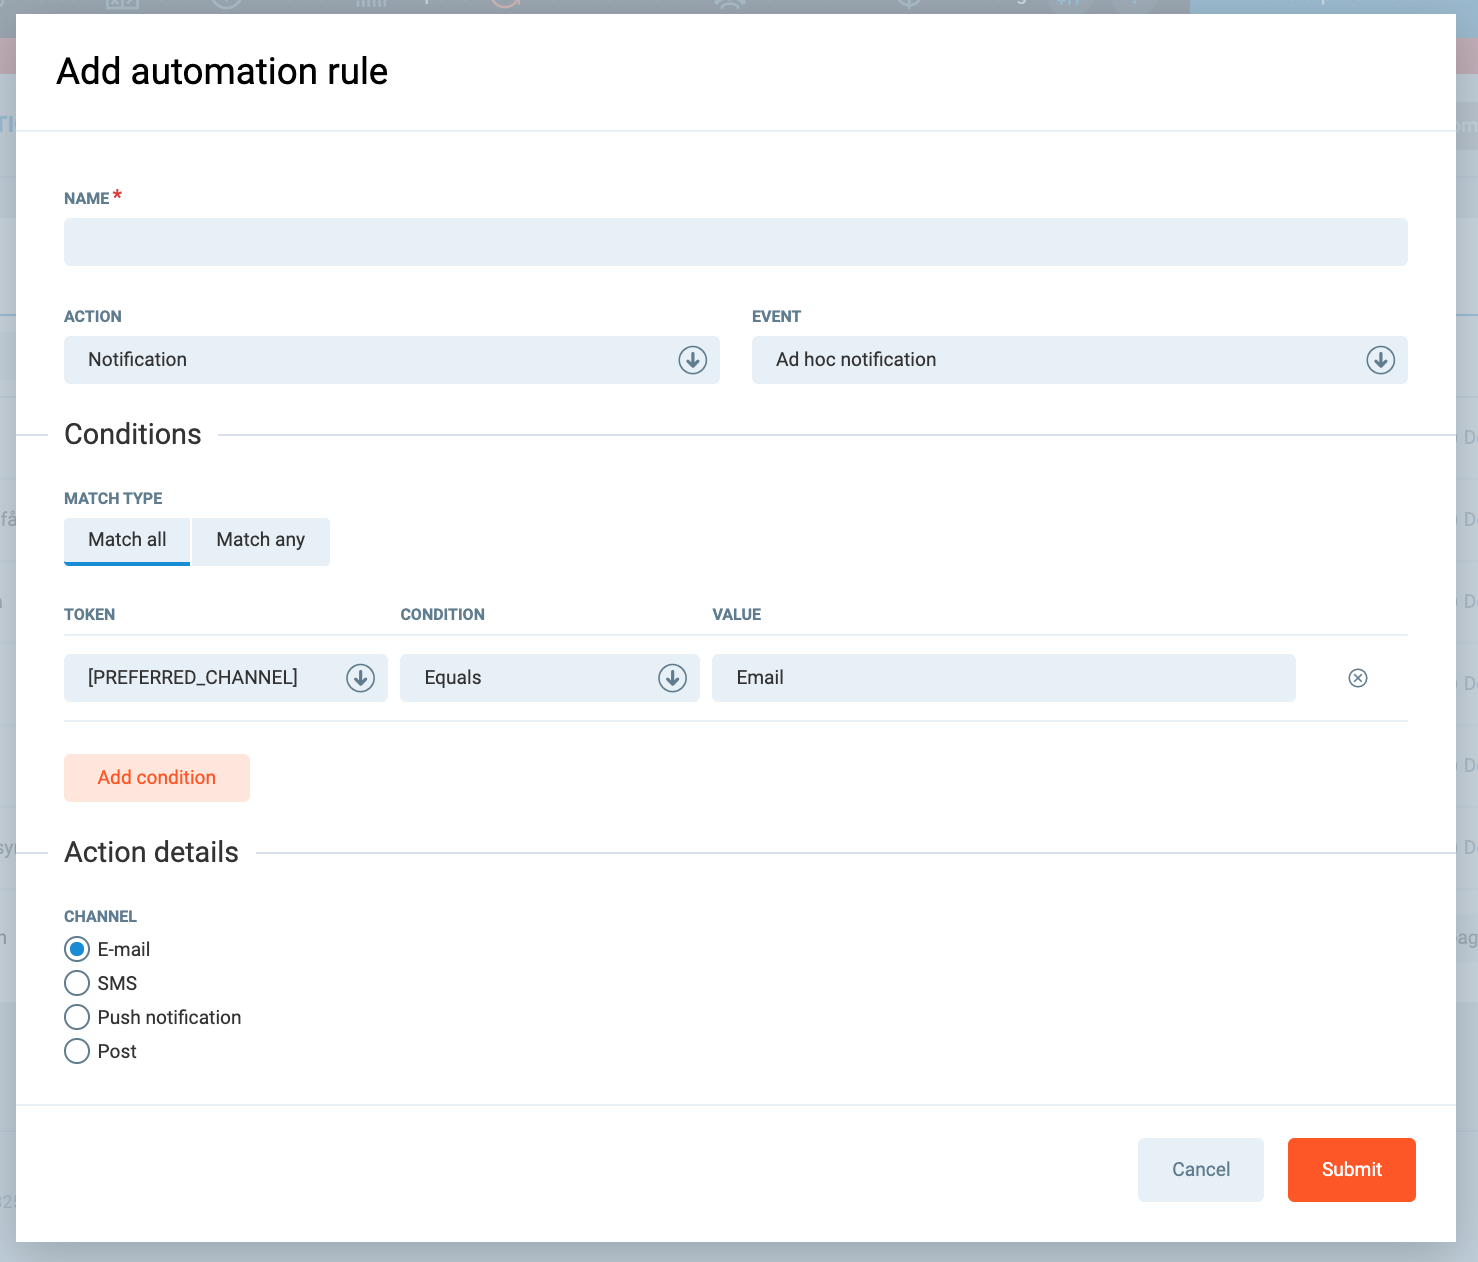The height and width of the screenshot is (1262, 1478).
Task: Click the arrow icon beside [PREFERRED_CHANNEL]
Action: coord(360,678)
